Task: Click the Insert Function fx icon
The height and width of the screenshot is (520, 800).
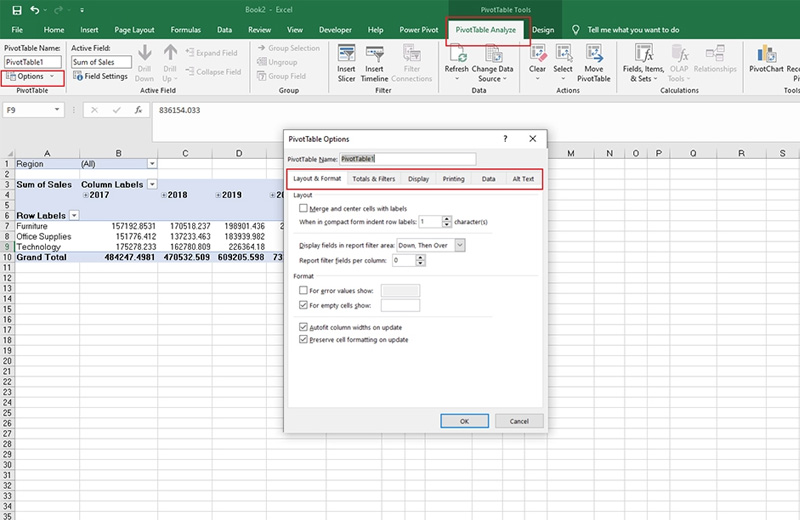Action: tap(138, 110)
